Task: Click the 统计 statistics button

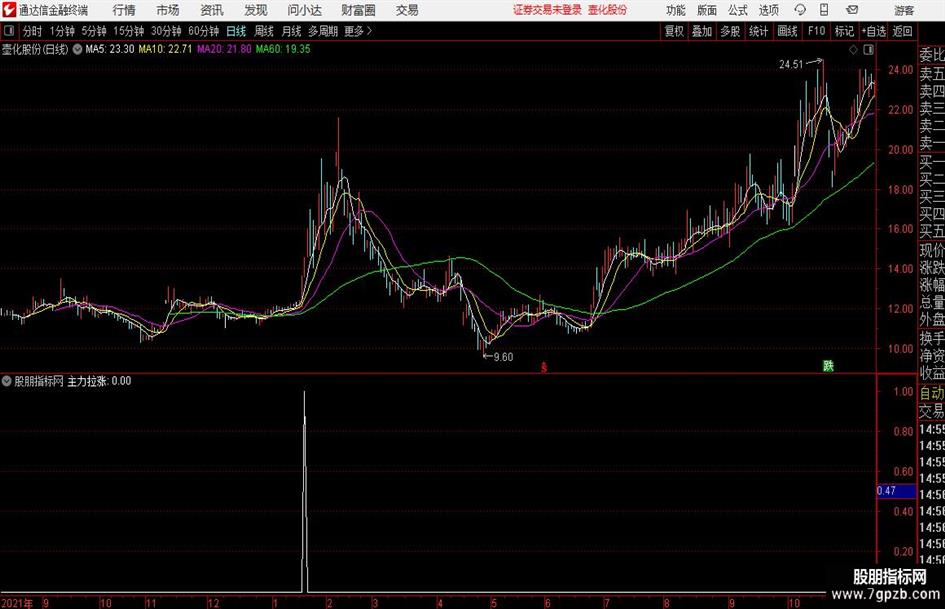Action: pyautogui.click(x=758, y=31)
